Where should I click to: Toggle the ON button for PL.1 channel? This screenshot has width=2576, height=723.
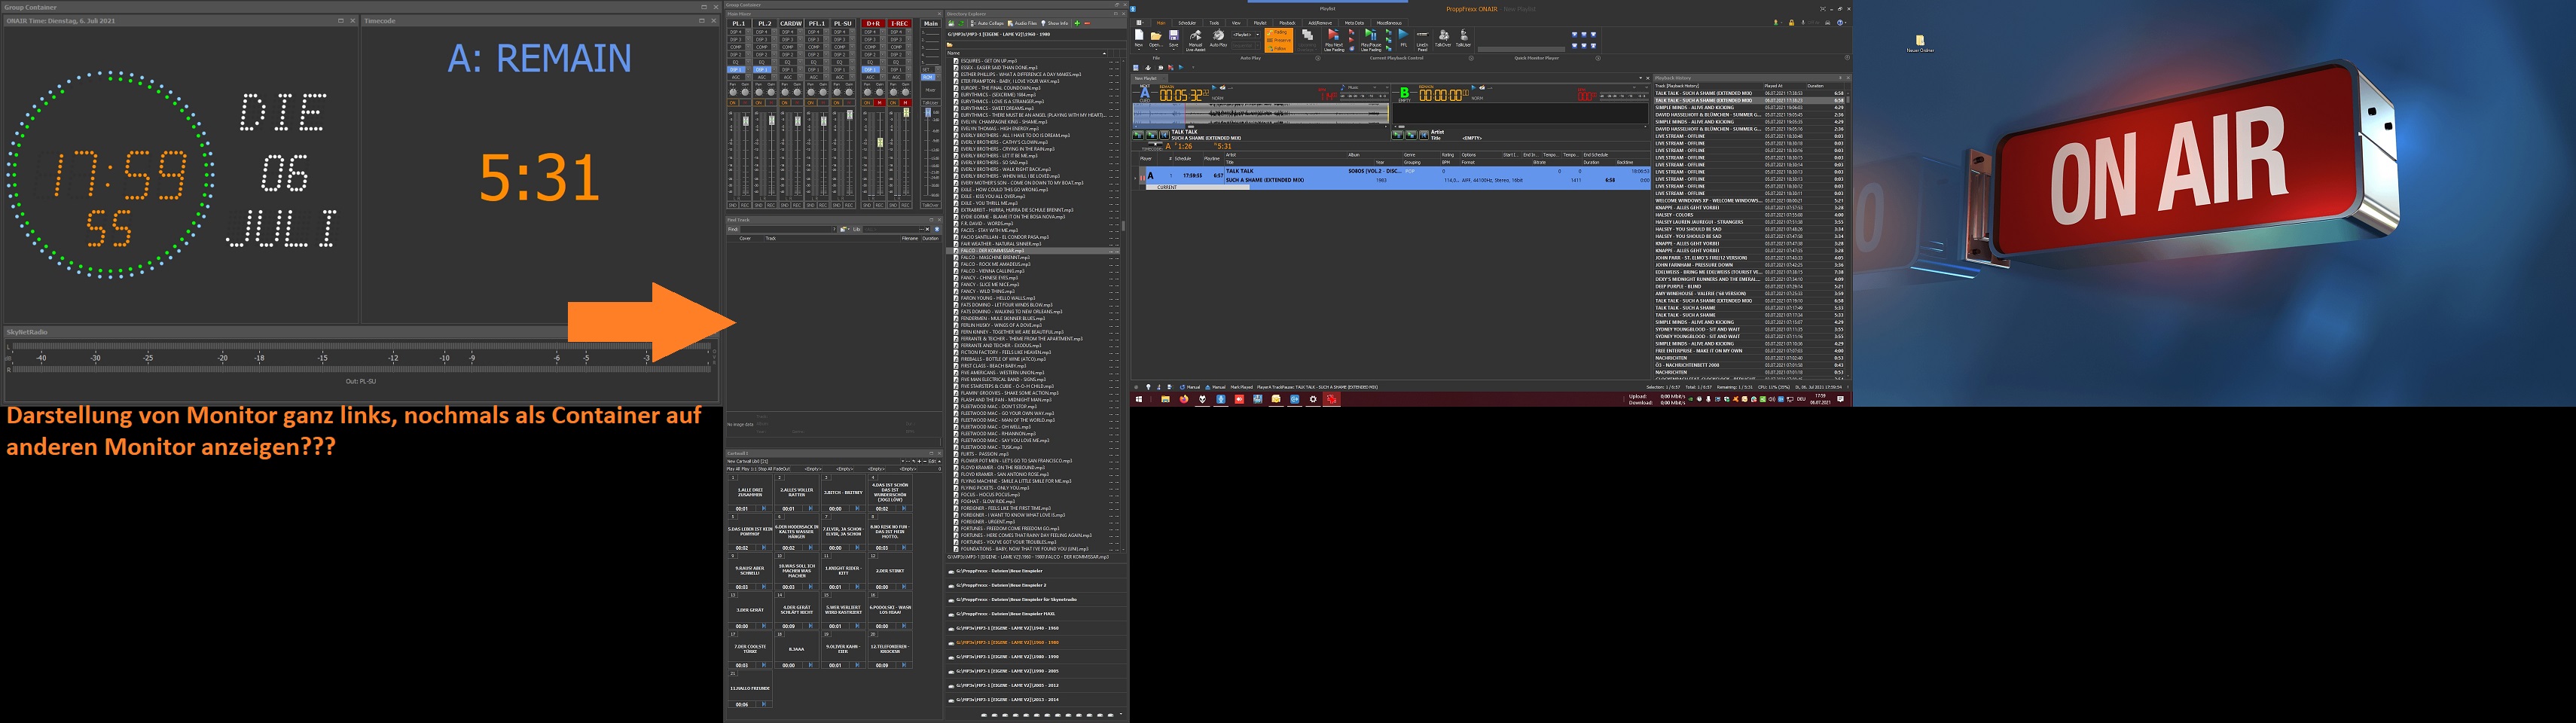pos(733,103)
